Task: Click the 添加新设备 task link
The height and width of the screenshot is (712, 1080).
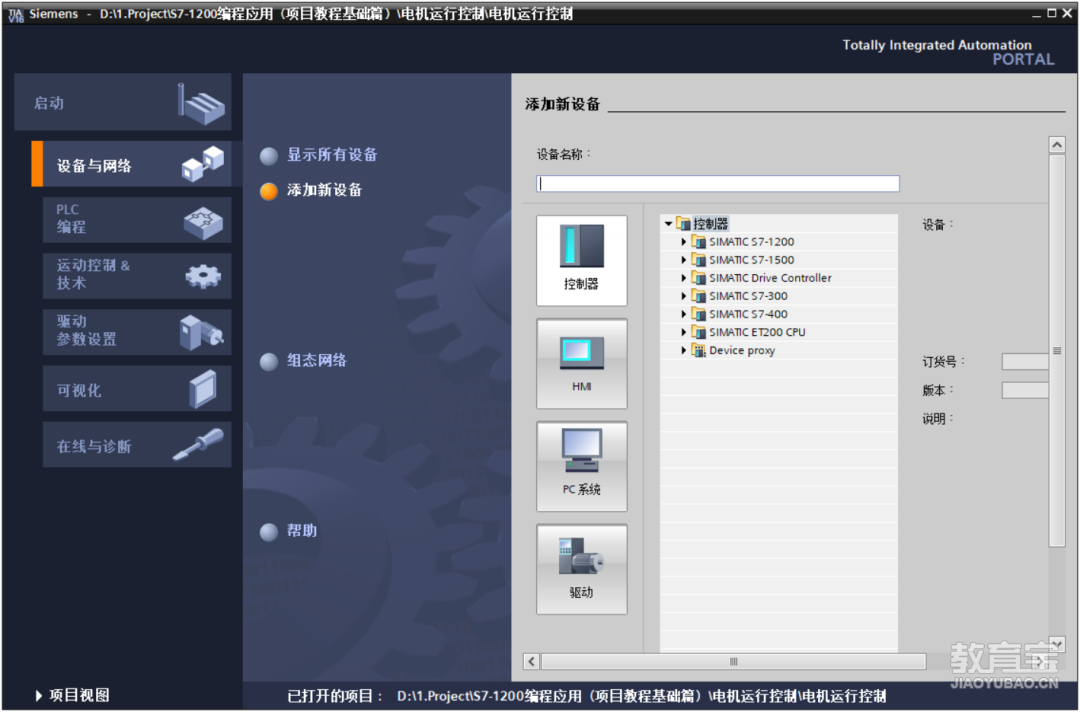Action: (x=324, y=190)
